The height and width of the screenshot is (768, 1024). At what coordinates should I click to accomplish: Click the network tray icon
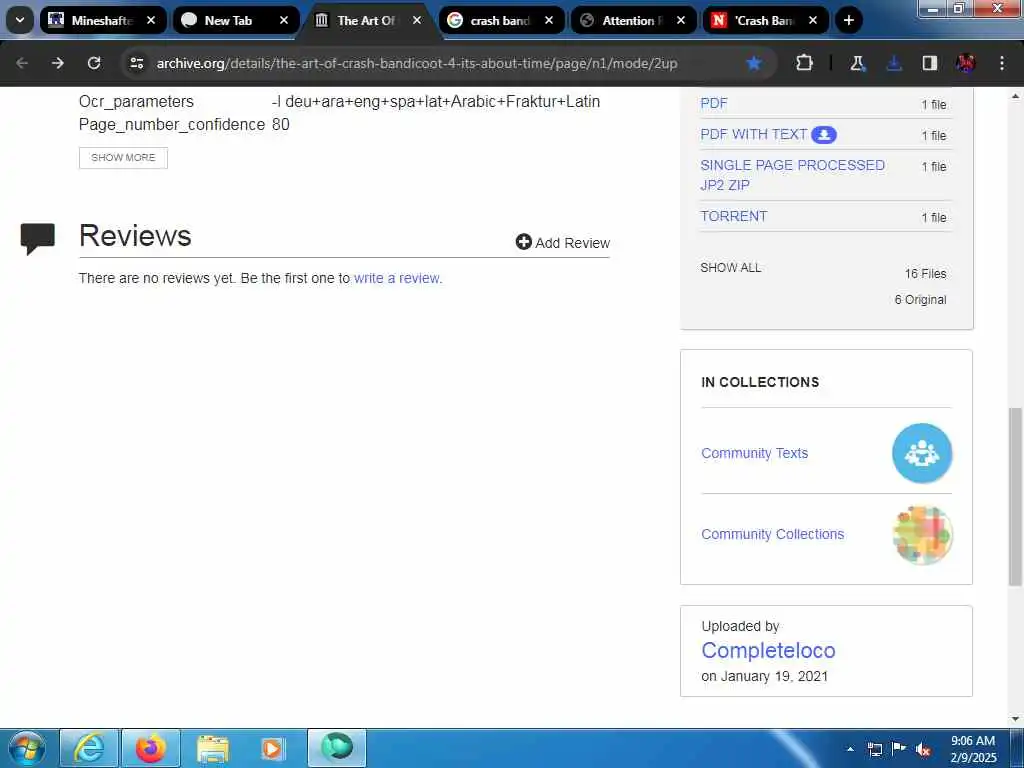(874, 749)
